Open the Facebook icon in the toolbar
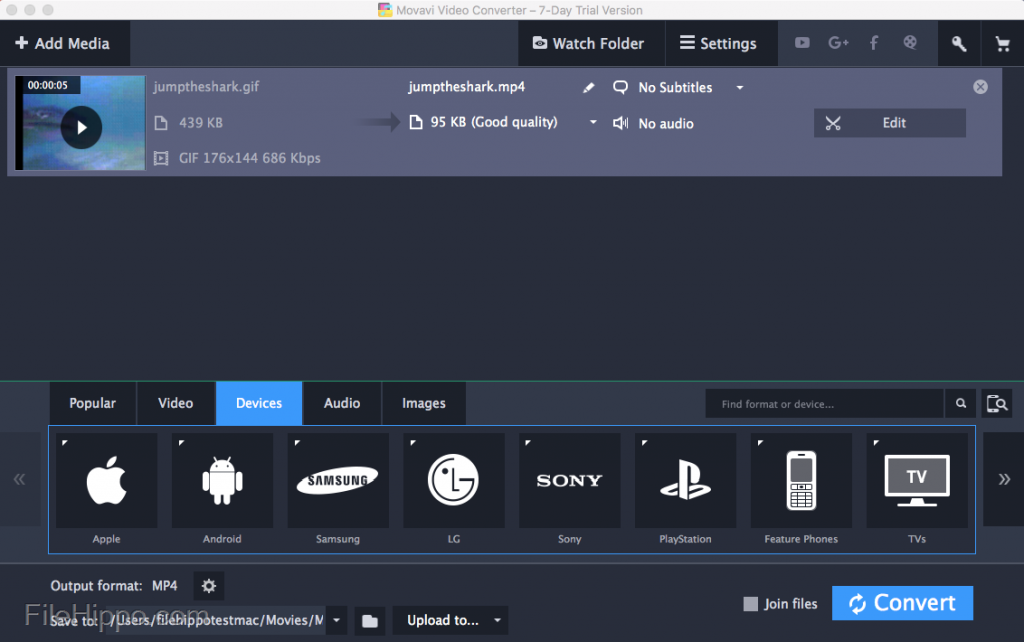 874,43
